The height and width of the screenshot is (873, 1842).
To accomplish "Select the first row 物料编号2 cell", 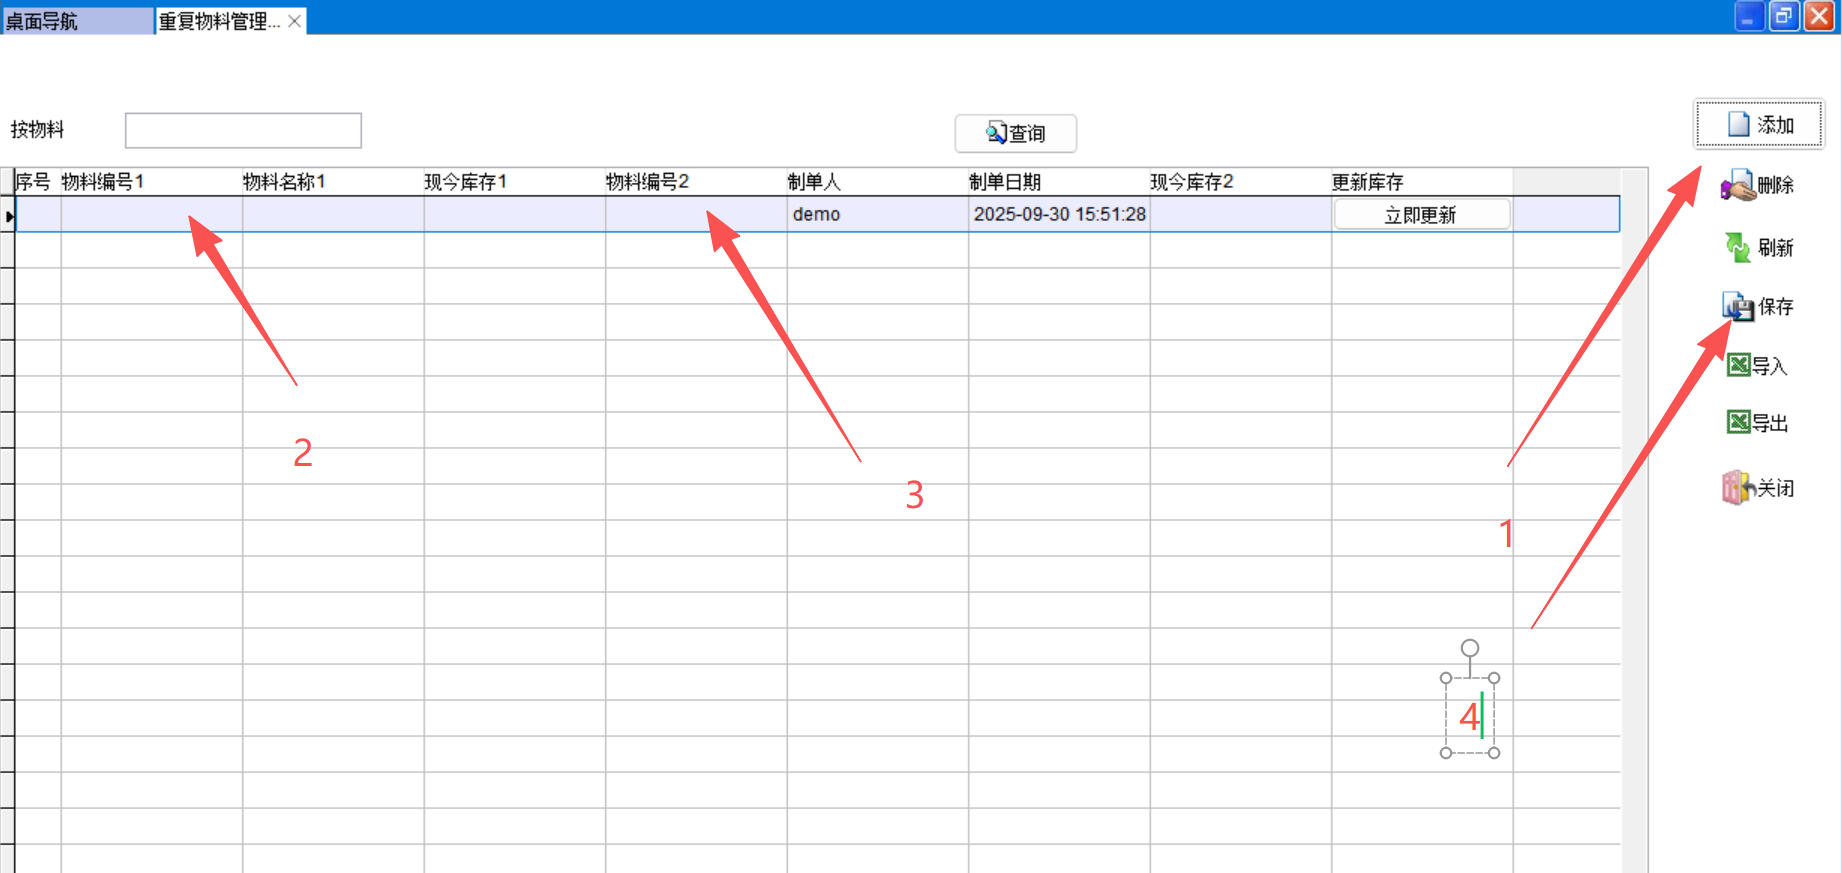I will coord(695,214).
